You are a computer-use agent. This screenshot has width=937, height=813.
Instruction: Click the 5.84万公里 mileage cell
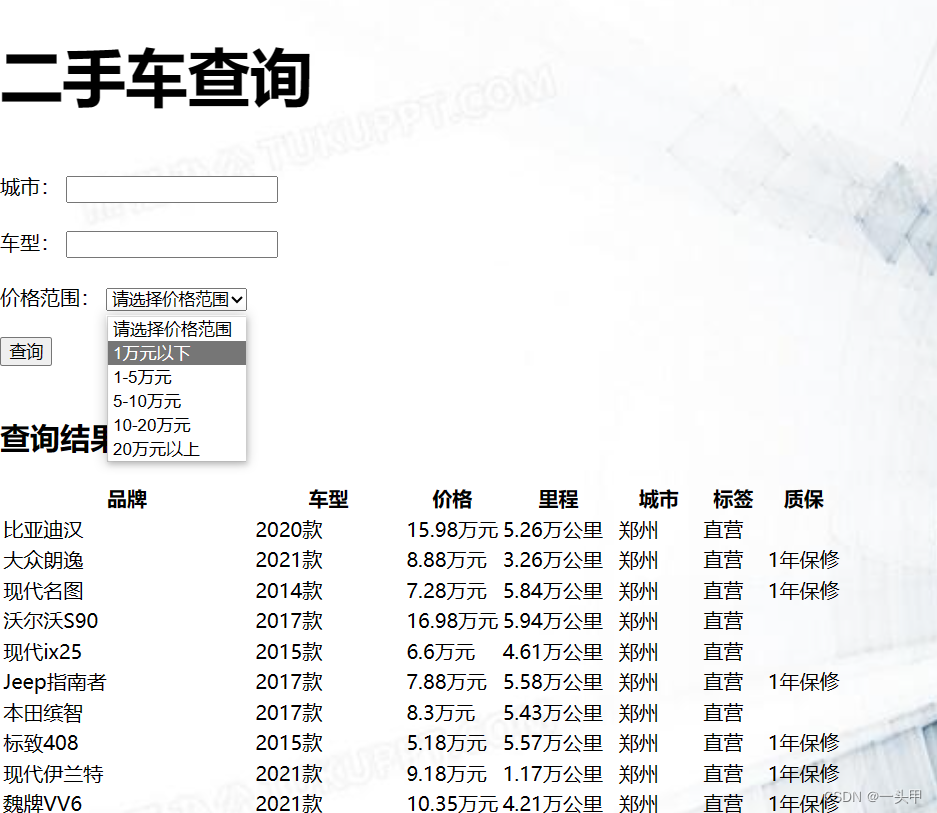pyautogui.click(x=553, y=591)
